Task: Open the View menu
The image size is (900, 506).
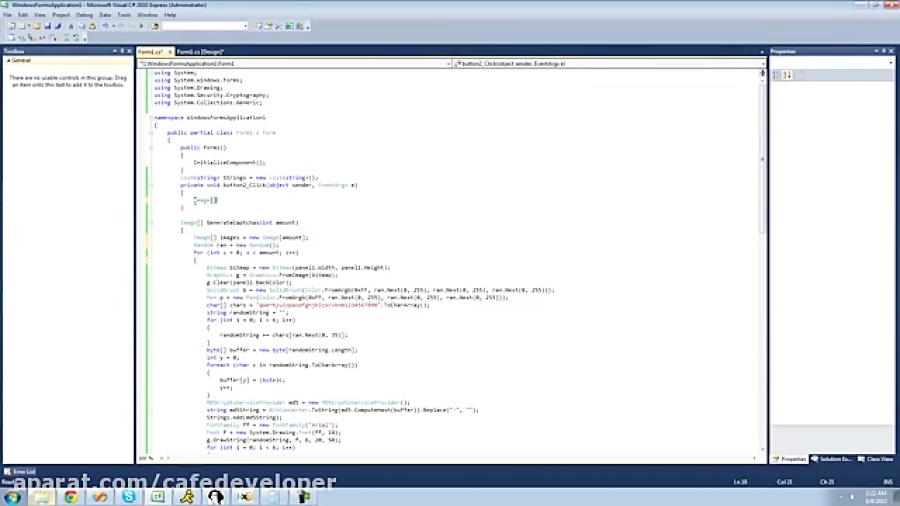Action: tap(39, 15)
